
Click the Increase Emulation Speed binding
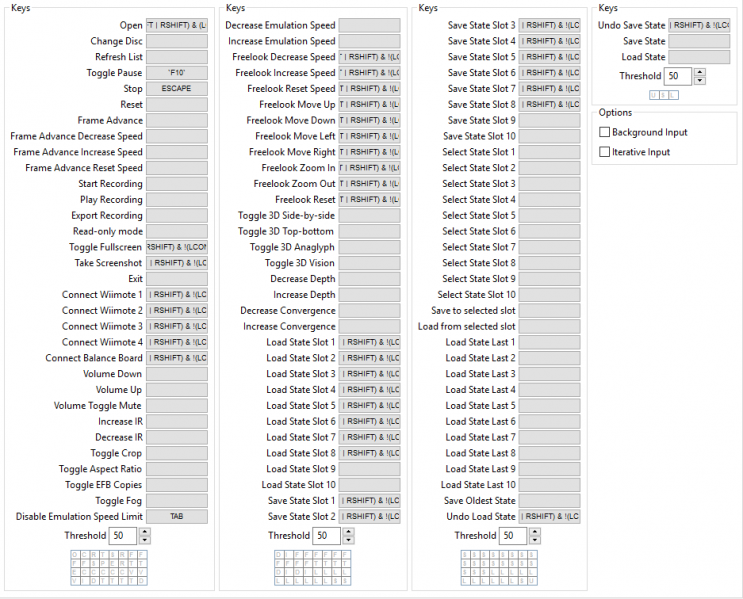[369, 41]
